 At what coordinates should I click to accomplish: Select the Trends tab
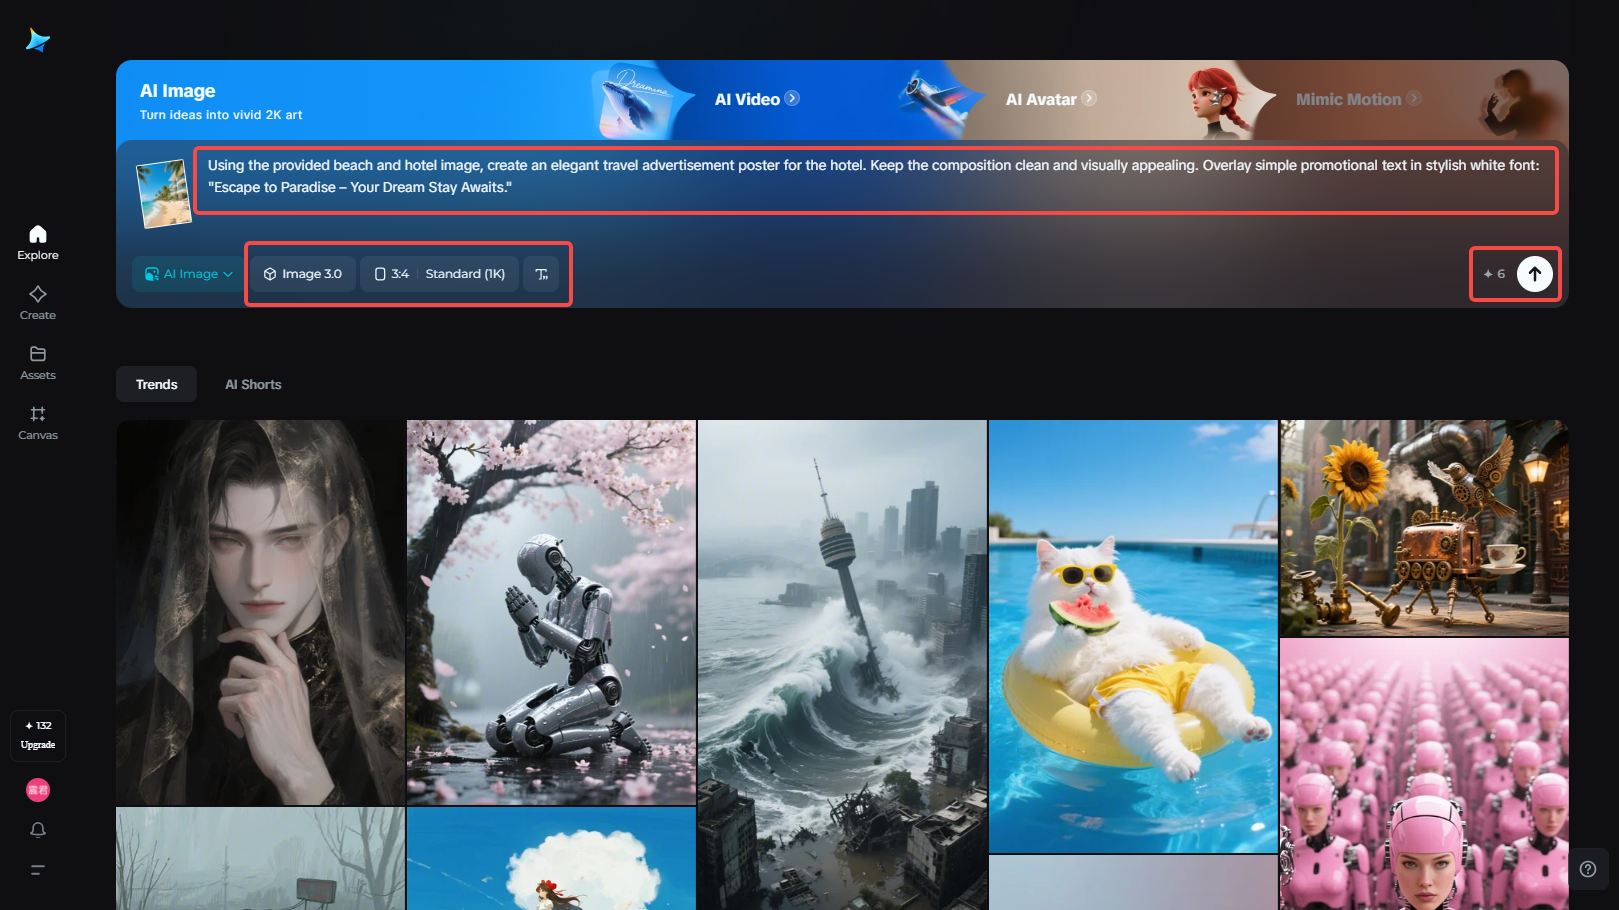(x=157, y=384)
